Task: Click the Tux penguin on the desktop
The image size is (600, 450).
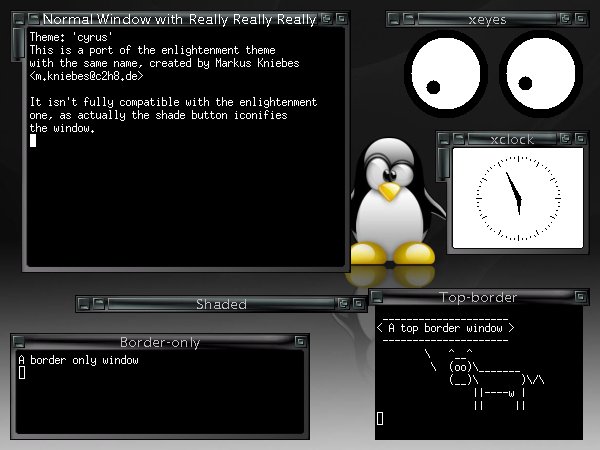Action: click(394, 203)
